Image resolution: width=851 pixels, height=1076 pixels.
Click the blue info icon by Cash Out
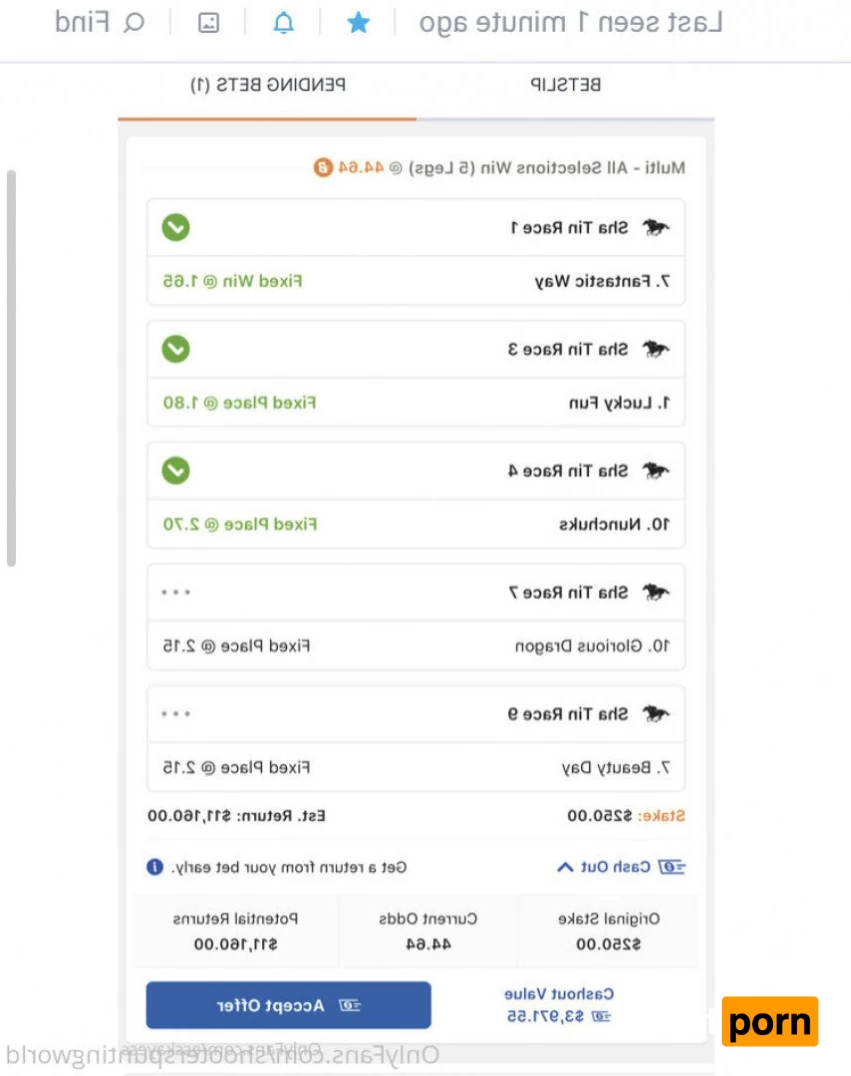point(155,866)
